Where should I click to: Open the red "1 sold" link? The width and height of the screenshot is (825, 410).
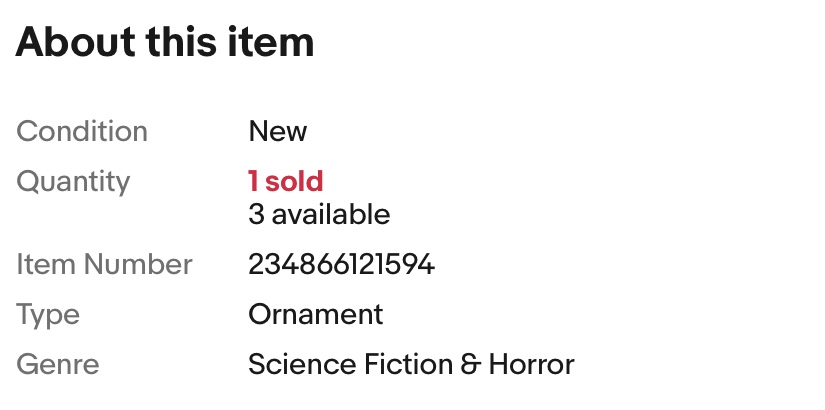coord(286,181)
